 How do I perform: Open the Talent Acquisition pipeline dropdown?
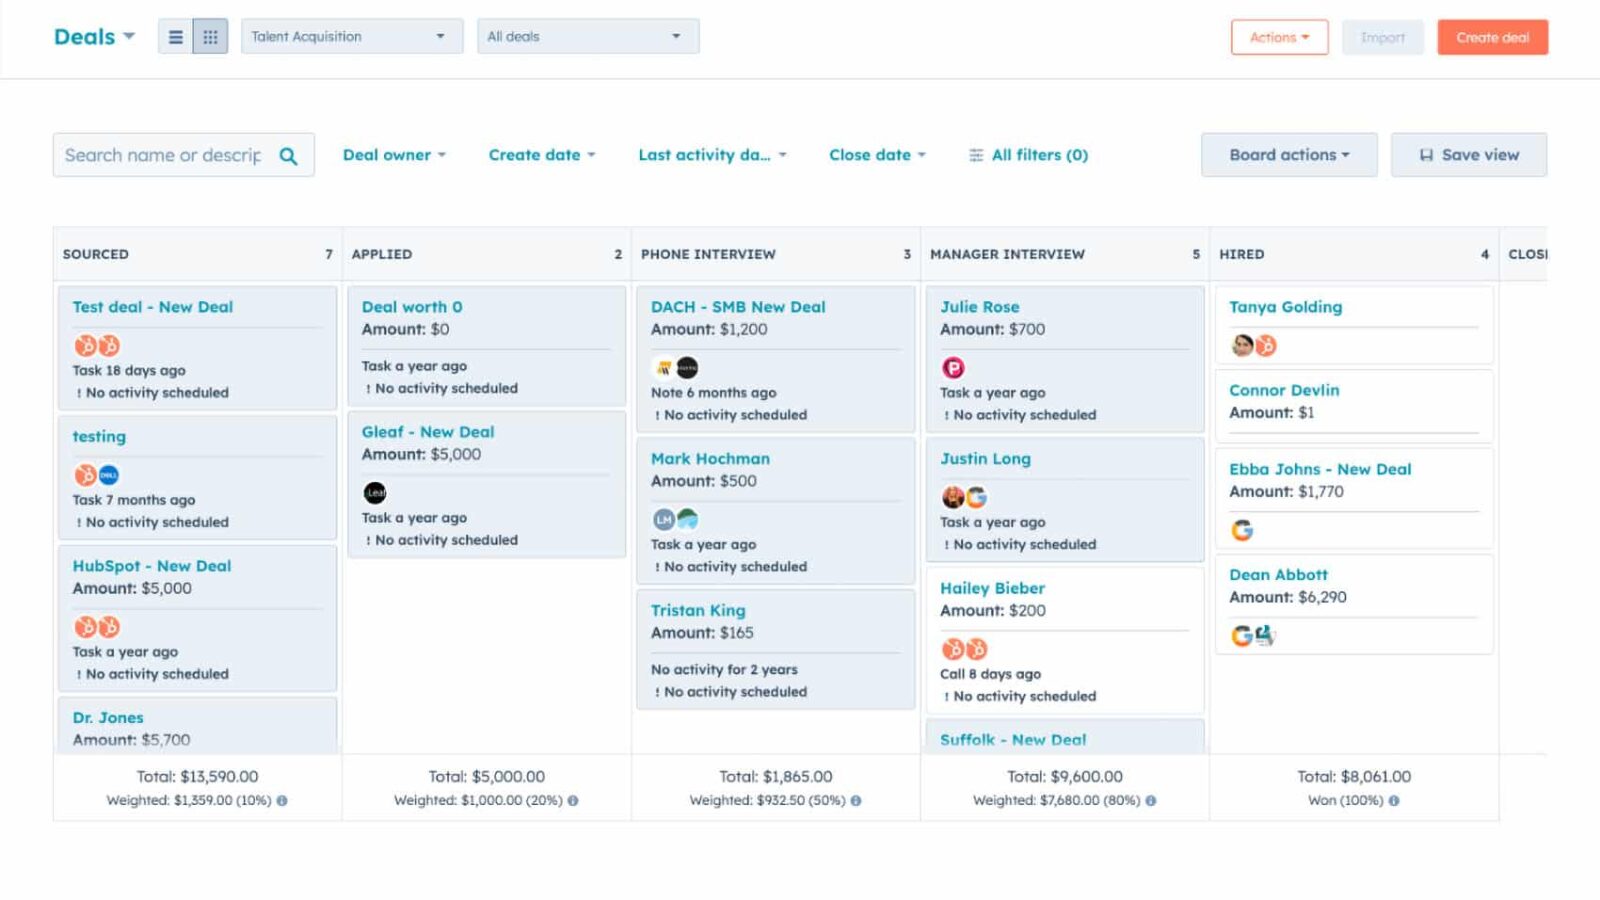tap(352, 37)
